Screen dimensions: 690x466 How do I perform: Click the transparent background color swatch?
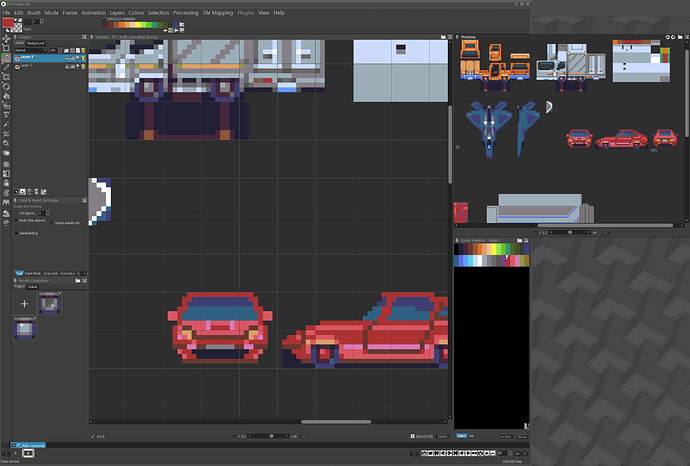point(17,27)
